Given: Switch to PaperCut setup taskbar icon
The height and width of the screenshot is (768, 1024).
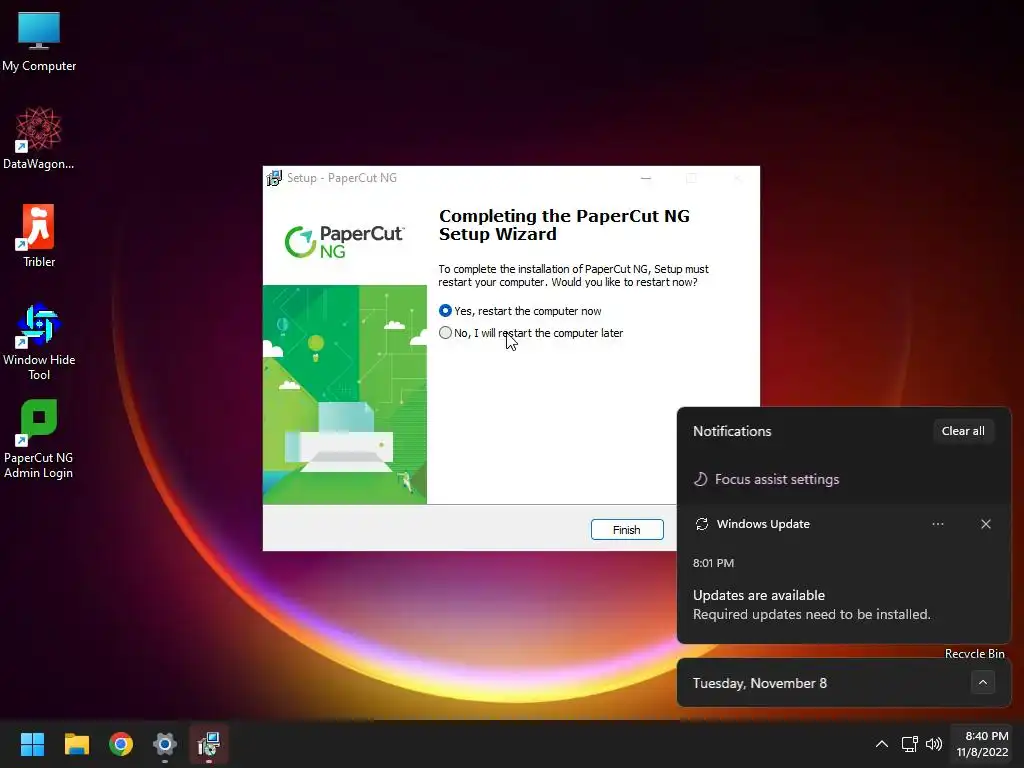Looking at the screenshot, I should pyautogui.click(x=209, y=744).
